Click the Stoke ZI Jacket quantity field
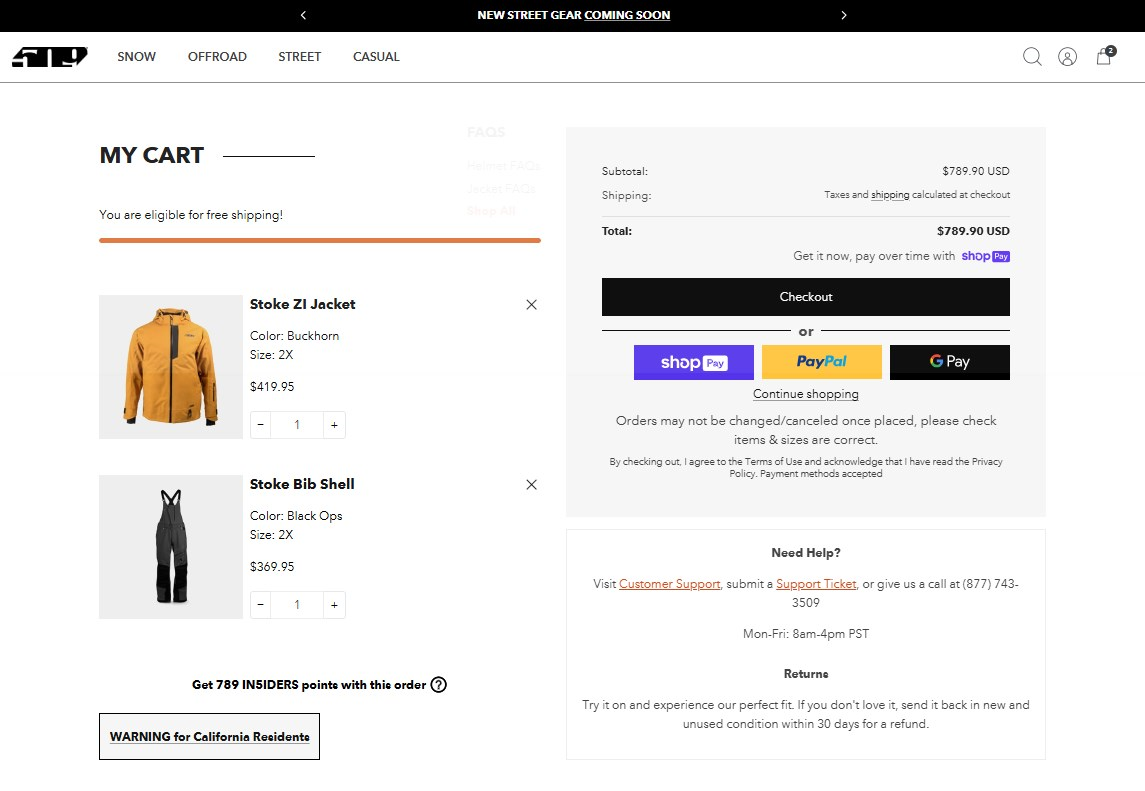Screen dimensions: 1145x791 [x=297, y=424]
